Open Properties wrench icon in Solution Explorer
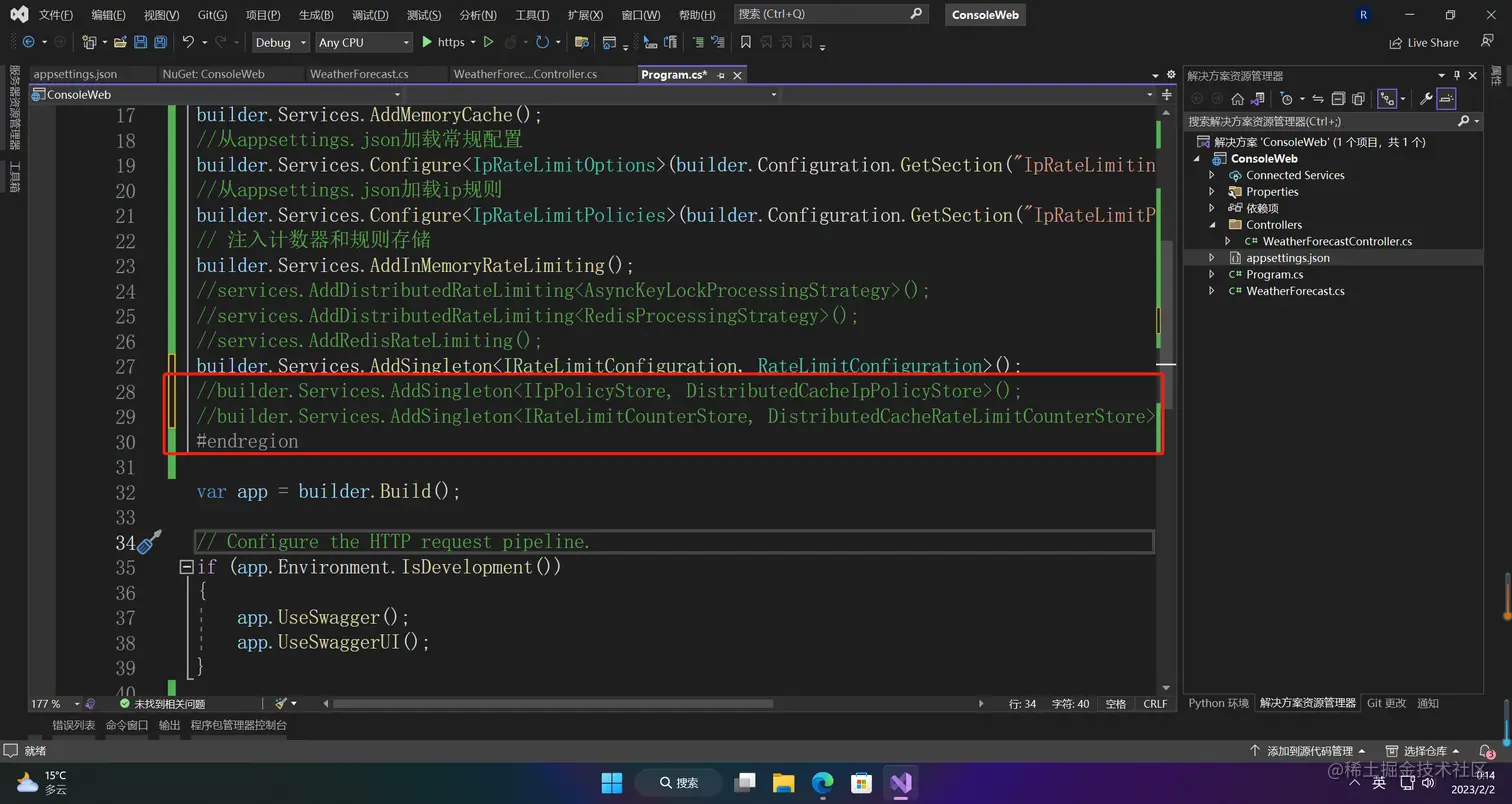Viewport: 1512px width, 804px height. pyautogui.click(x=1426, y=99)
